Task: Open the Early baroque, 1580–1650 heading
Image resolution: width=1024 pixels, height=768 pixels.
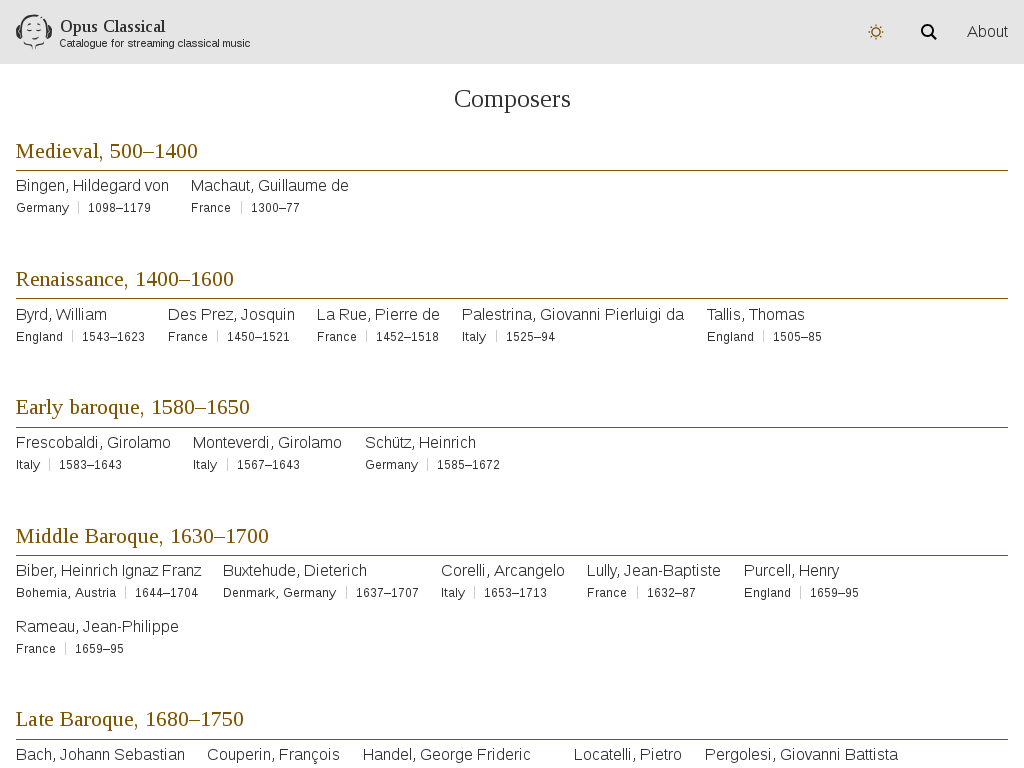Action: pos(133,407)
